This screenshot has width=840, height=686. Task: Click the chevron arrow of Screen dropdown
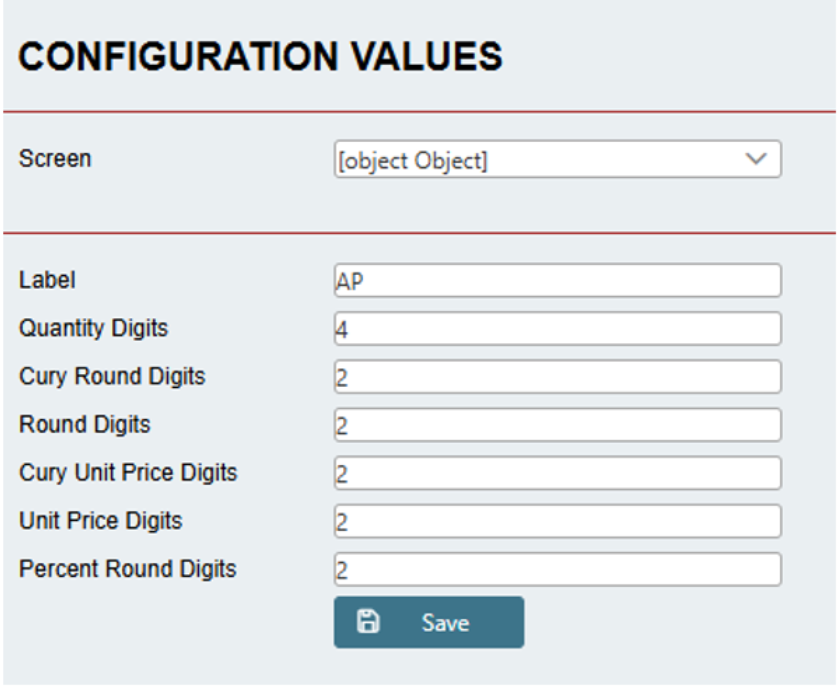click(x=757, y=159)
